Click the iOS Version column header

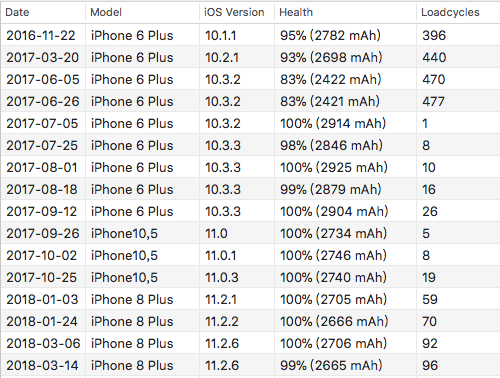pyautogui.click(x=237, y=12)
